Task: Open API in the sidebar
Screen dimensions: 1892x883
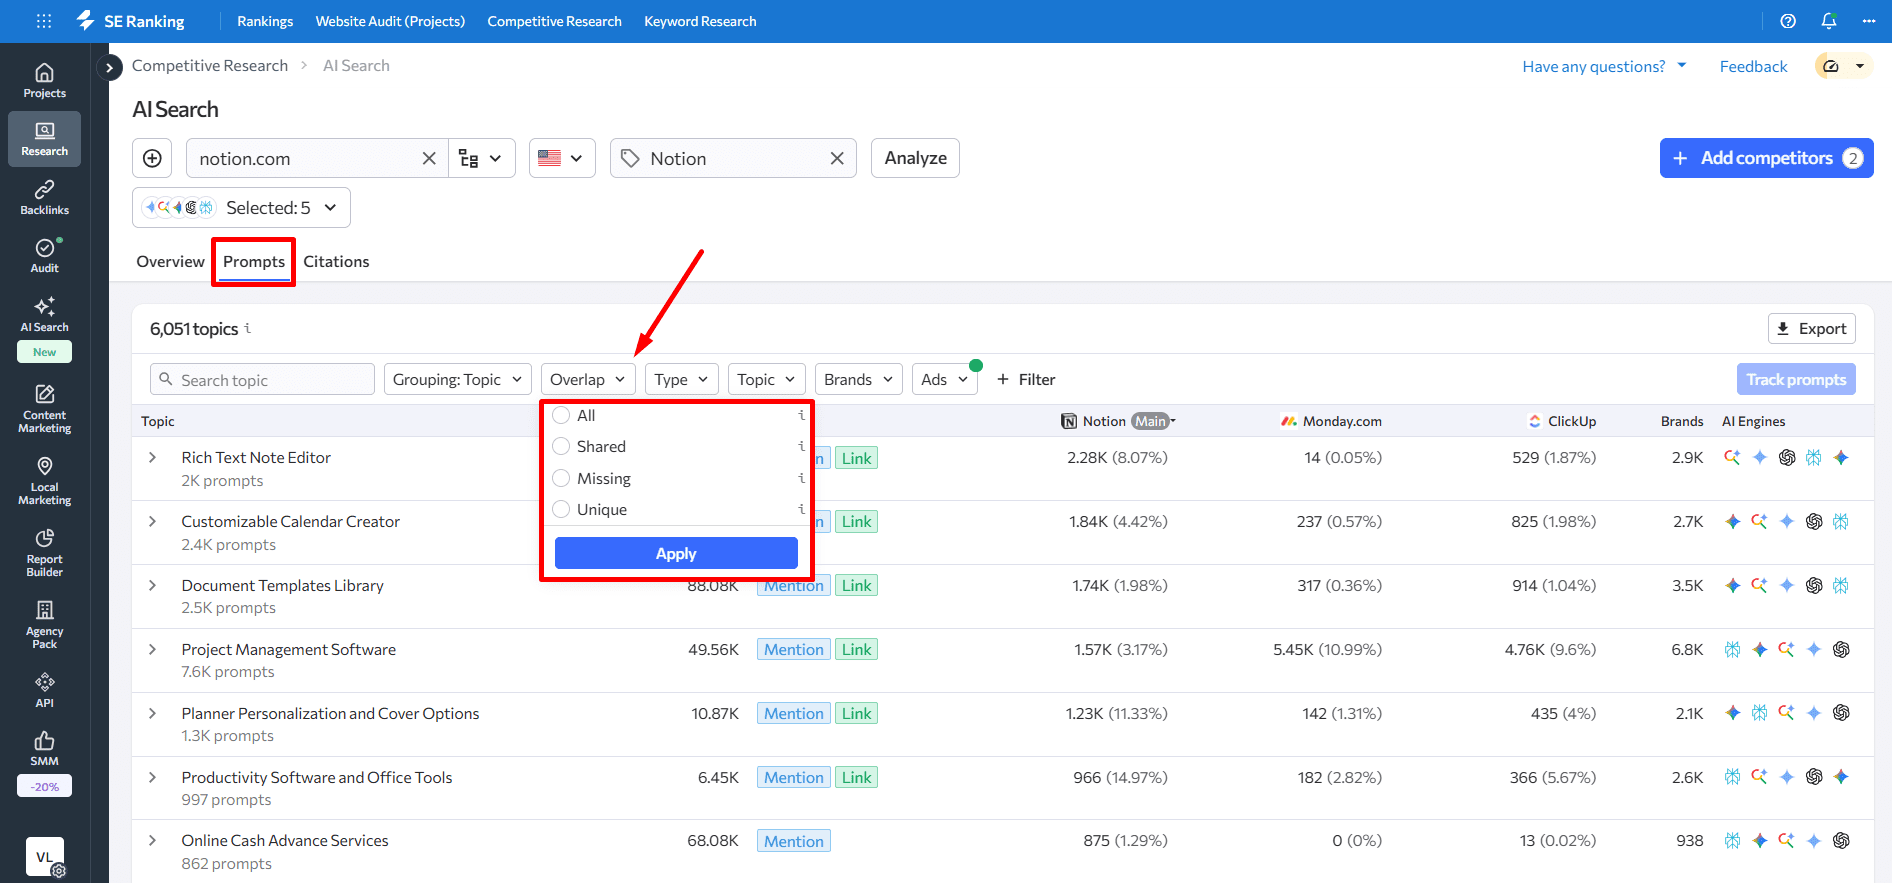Action: (44, 690)
